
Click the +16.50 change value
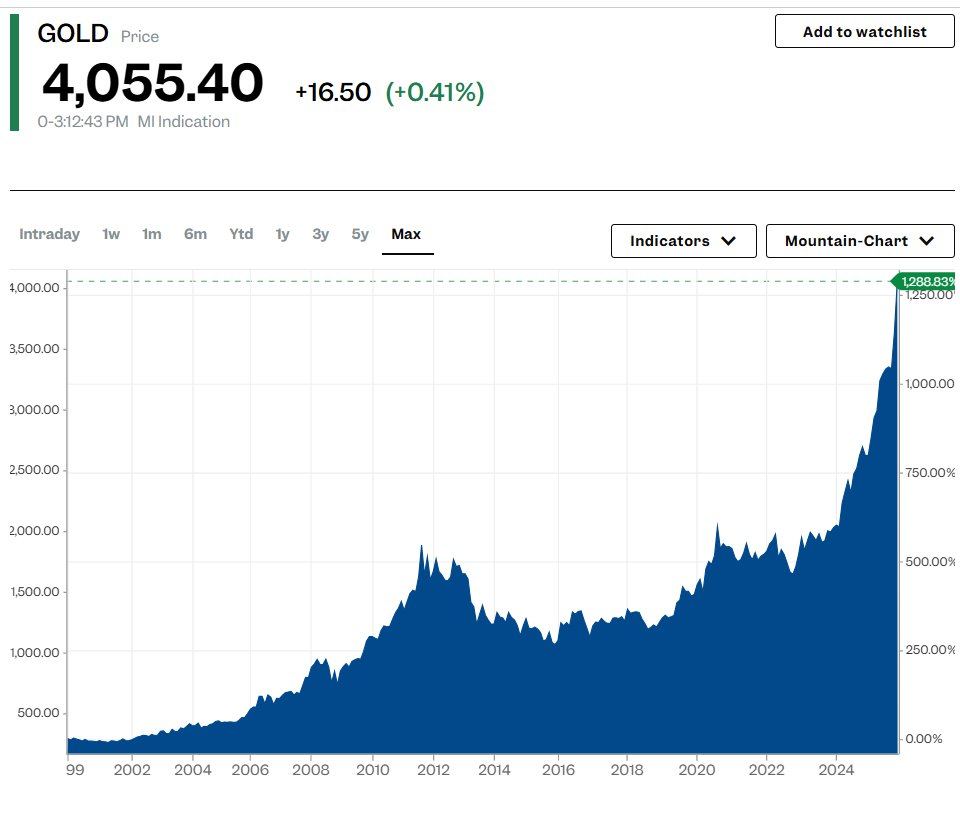click(333, 92)
